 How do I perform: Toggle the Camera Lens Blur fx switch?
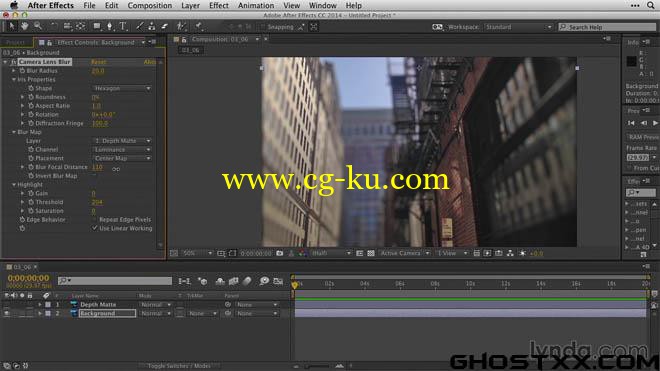tap(13, 62)
